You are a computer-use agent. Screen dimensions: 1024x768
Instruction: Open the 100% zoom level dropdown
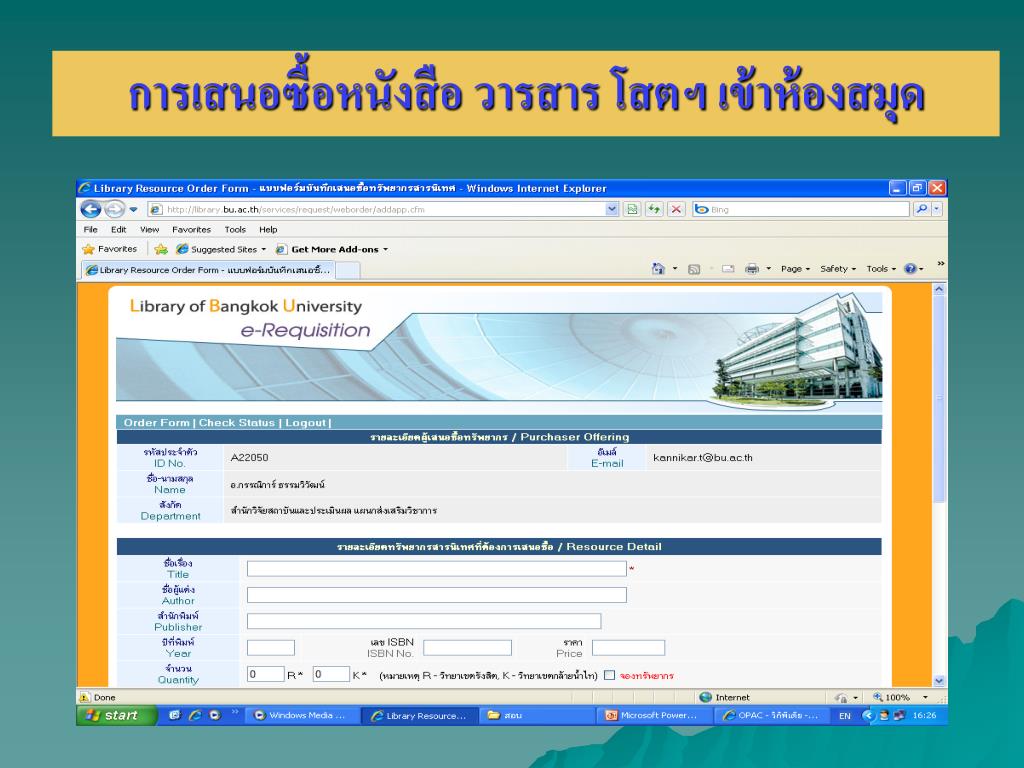coord(925,697)
